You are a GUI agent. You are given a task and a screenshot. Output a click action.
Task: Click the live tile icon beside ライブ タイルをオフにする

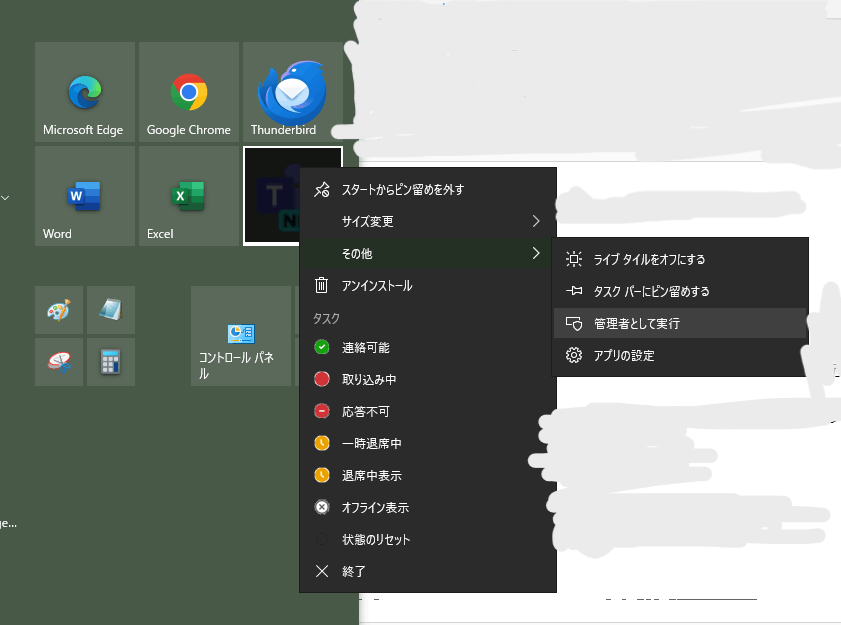[574, 259]
